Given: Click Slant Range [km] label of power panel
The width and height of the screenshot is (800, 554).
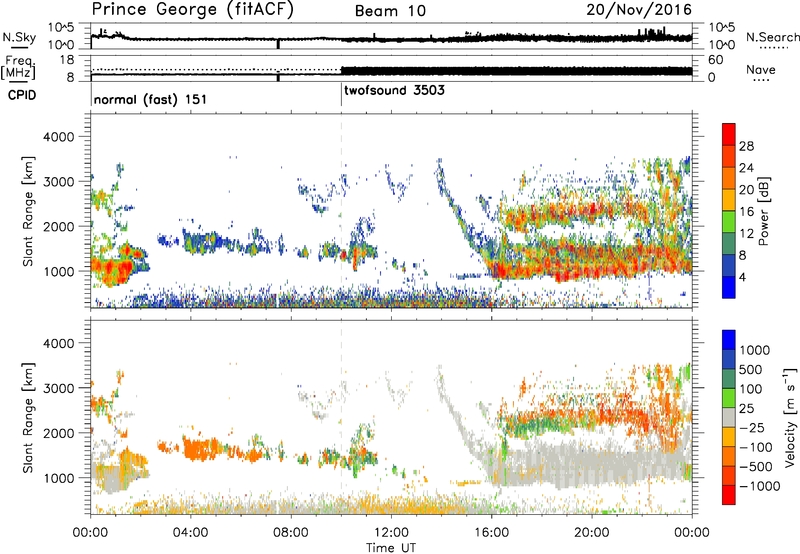Looking at the screenshot, I should [x=28, y=211].
